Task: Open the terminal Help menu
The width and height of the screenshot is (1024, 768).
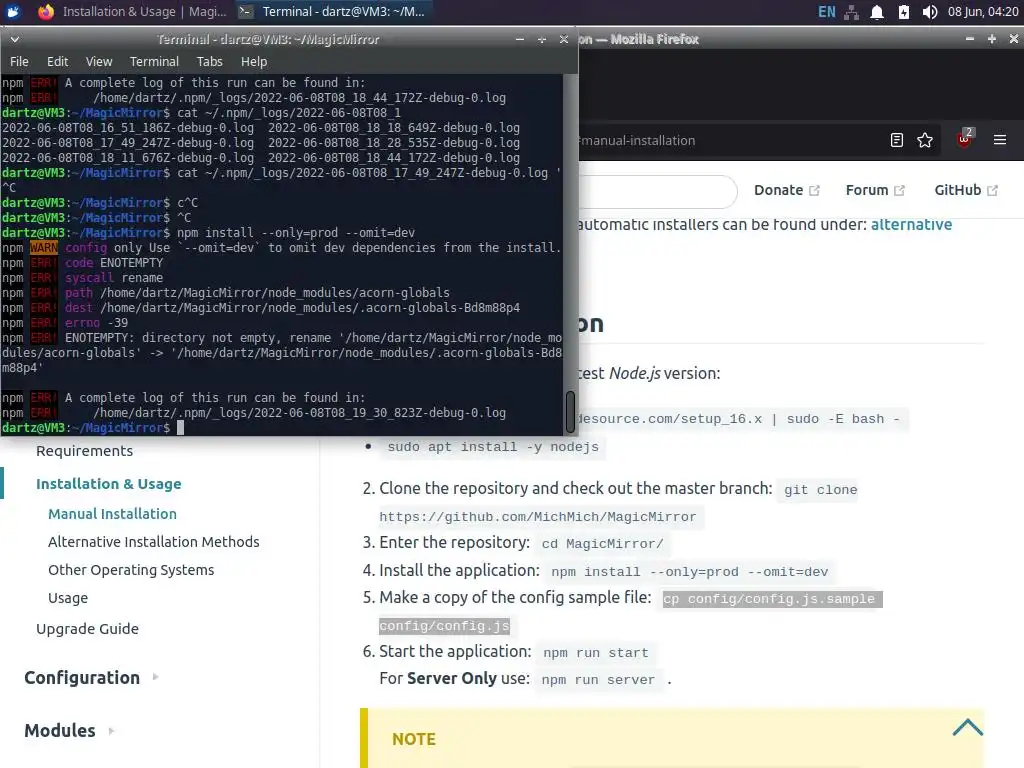Action: tap(254, 61)
